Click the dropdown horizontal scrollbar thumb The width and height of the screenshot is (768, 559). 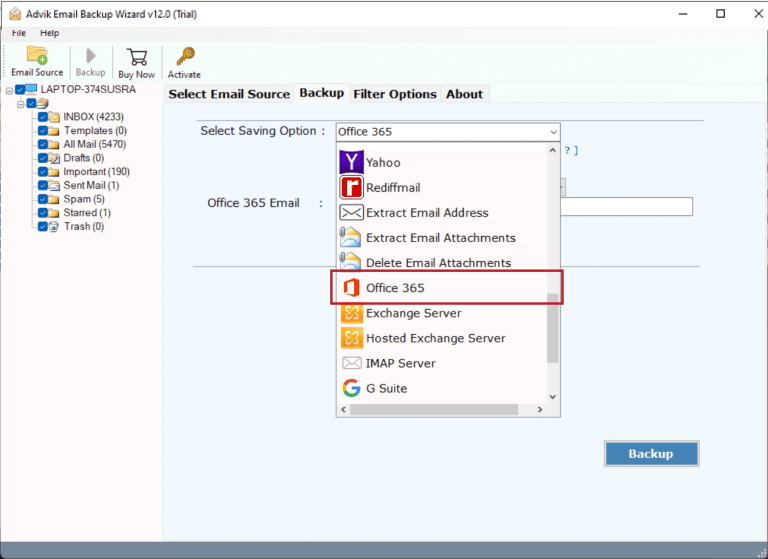click(434, 410)
